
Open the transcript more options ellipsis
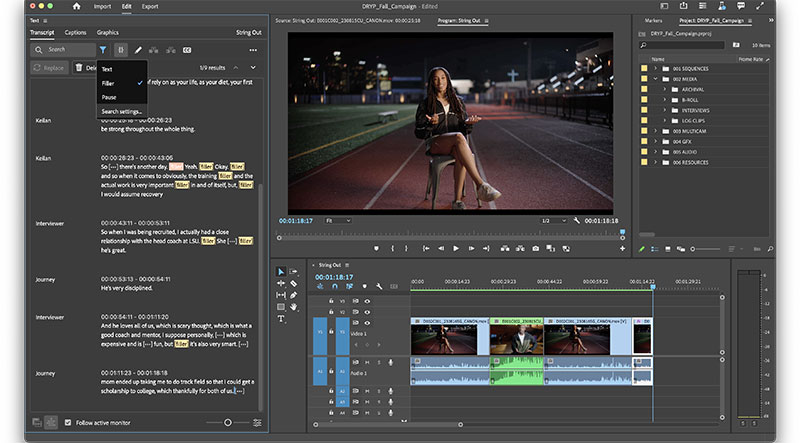[253, 50]
